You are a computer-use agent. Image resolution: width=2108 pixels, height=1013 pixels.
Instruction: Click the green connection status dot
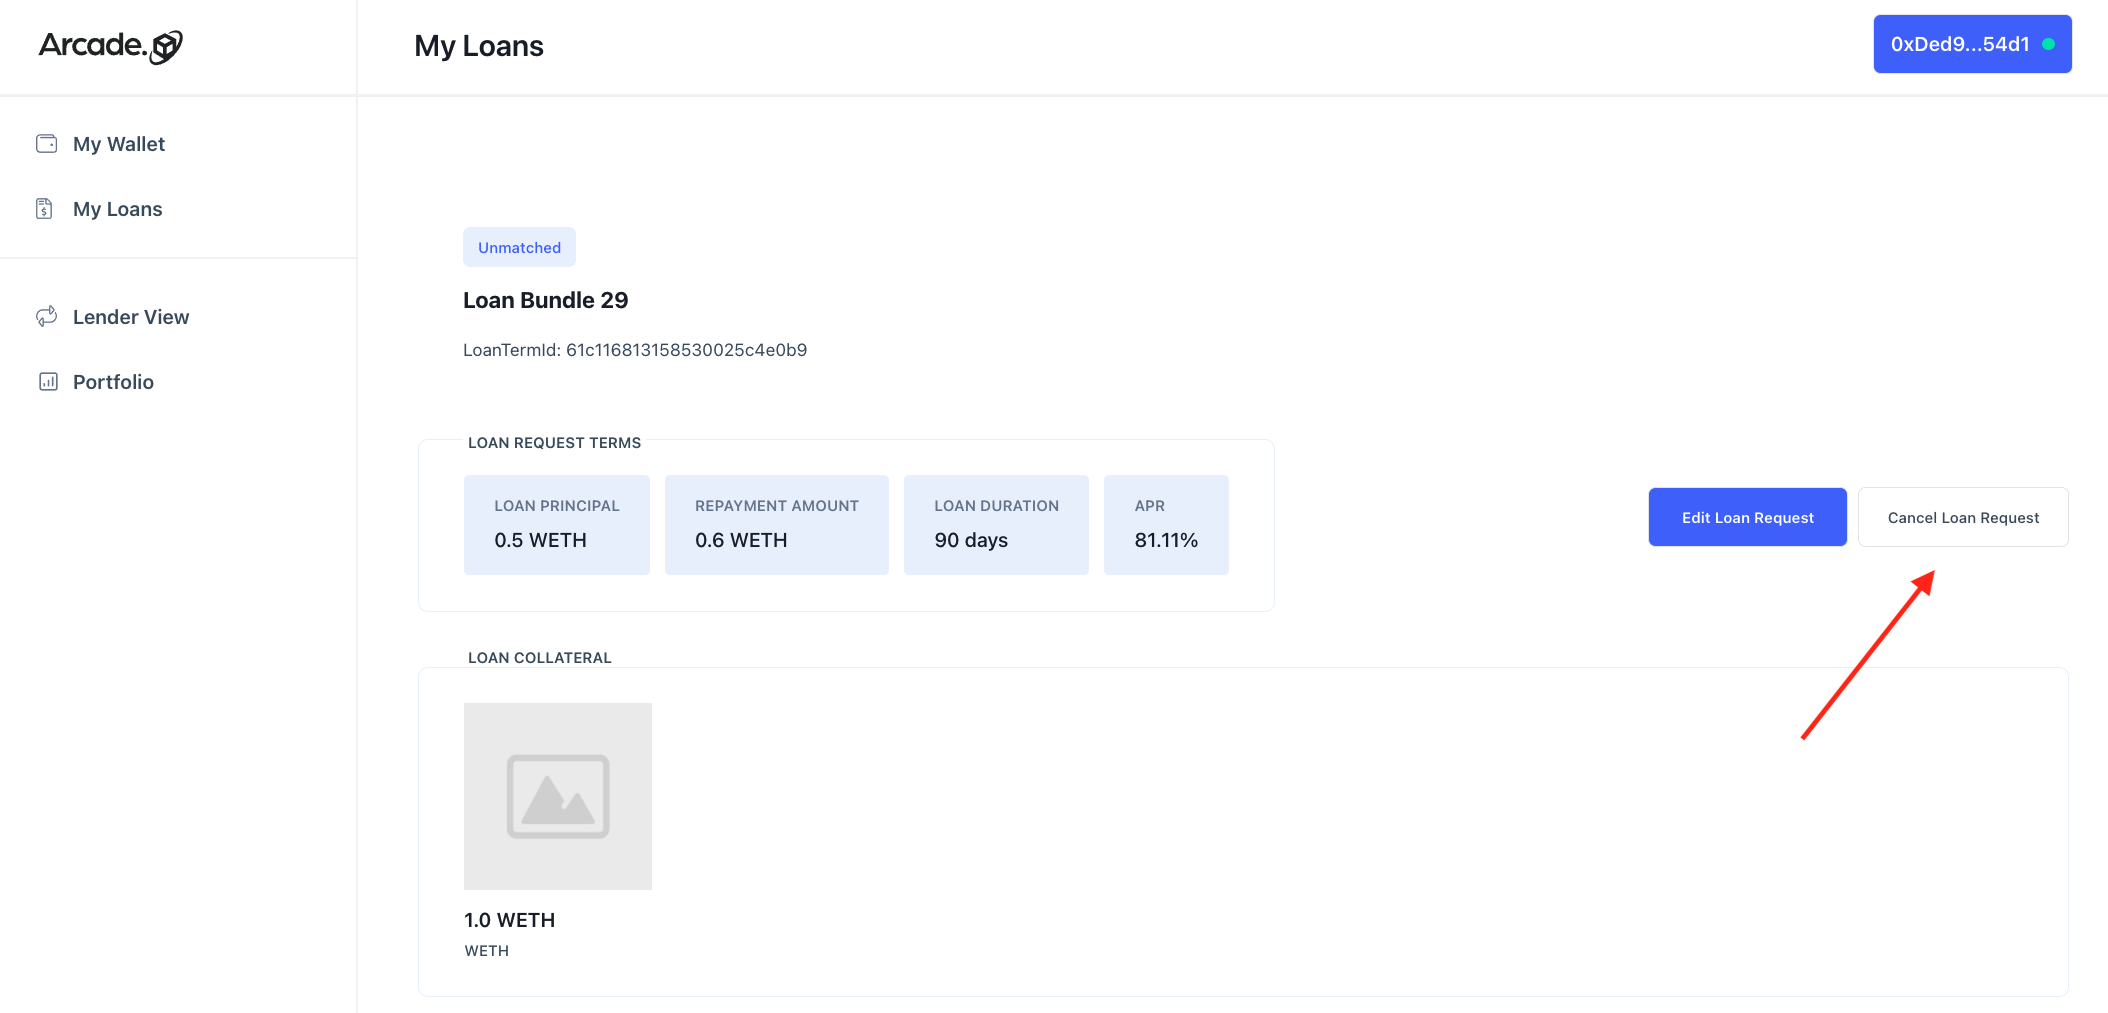click(x=2048, y=44)
